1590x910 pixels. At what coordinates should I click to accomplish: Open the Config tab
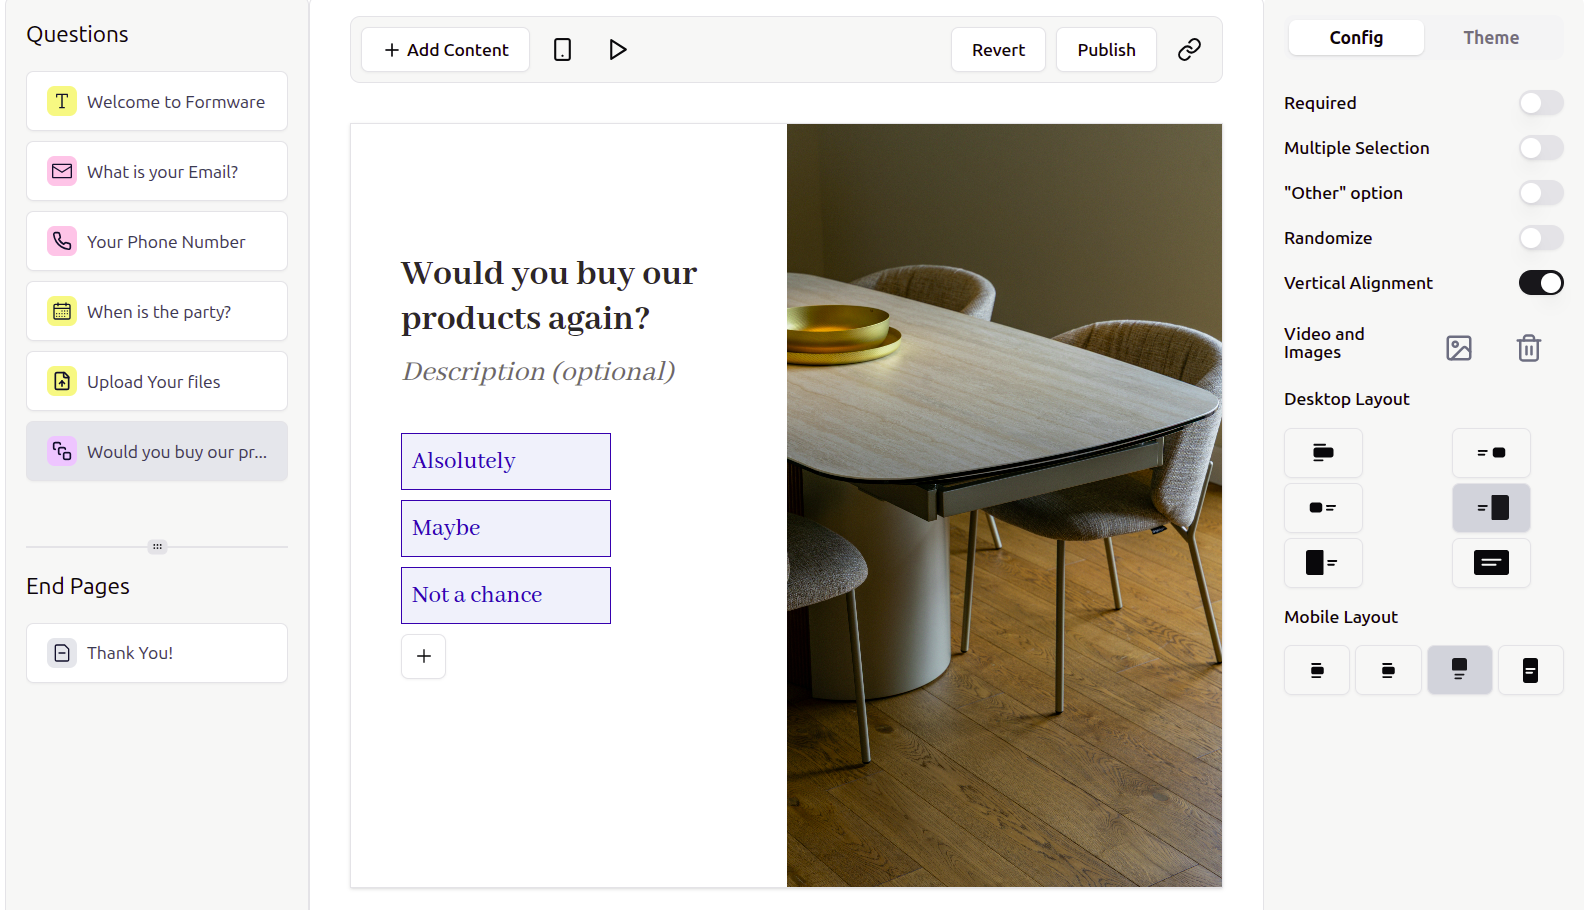click(x=1355, y=37)
